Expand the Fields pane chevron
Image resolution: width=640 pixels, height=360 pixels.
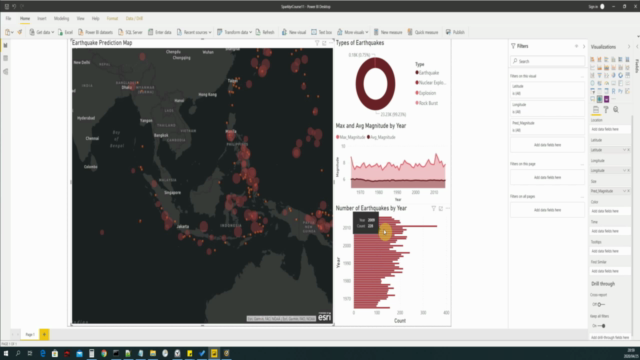(637, 47)
